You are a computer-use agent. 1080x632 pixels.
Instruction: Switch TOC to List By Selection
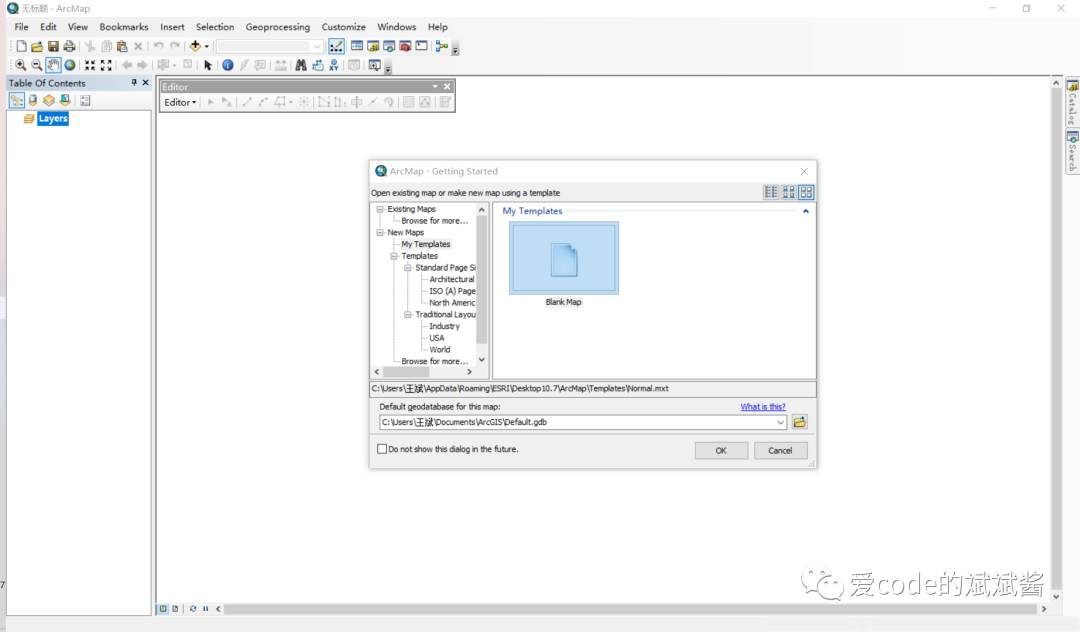(65, 101)
